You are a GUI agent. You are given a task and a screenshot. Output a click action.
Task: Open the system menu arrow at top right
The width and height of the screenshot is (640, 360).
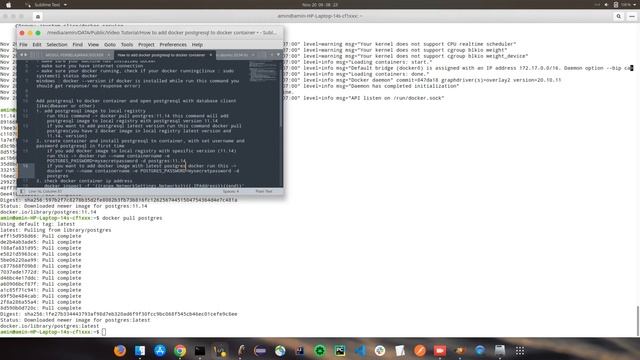pos(635,4)
